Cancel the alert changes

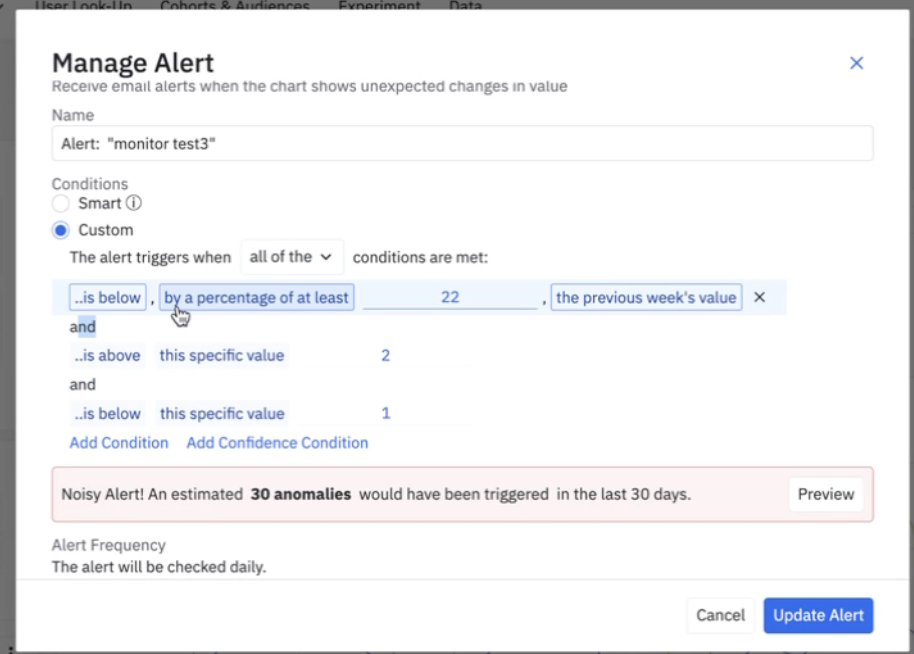[x=720, y=616]
